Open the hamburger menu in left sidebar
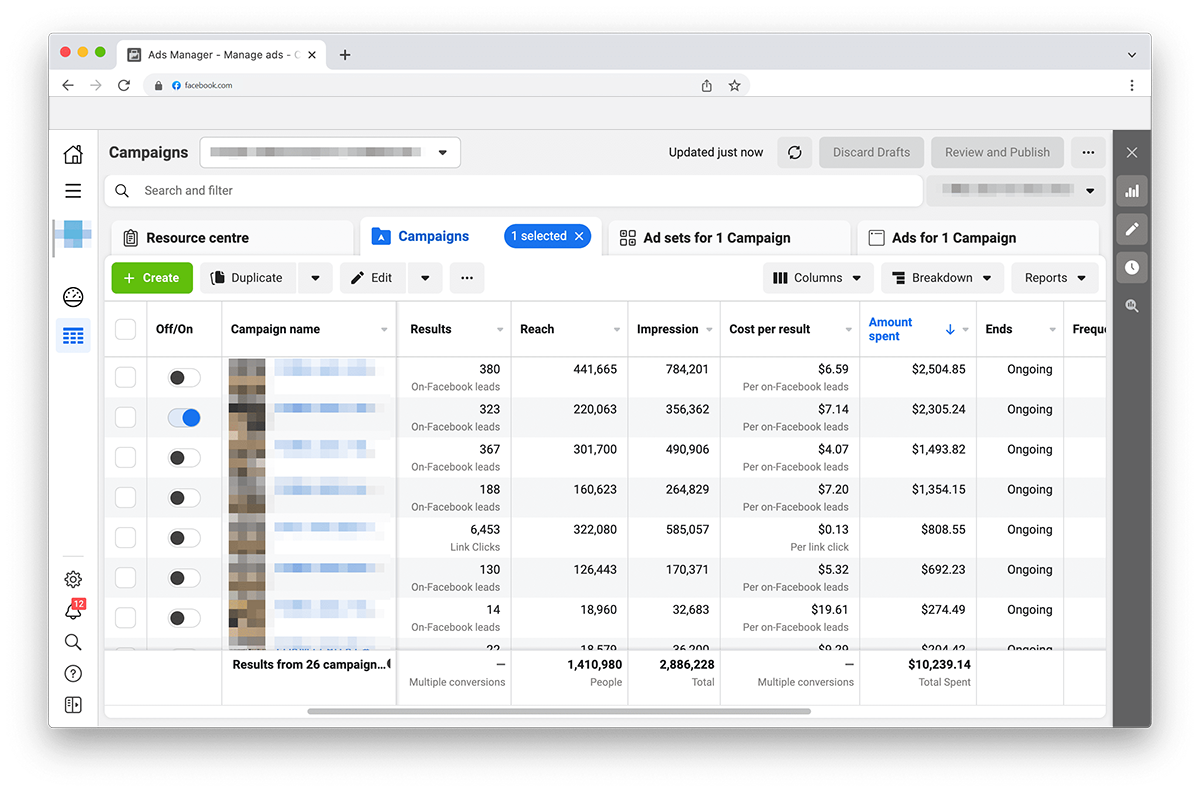The image size is (1200, 792). [73, 190]
